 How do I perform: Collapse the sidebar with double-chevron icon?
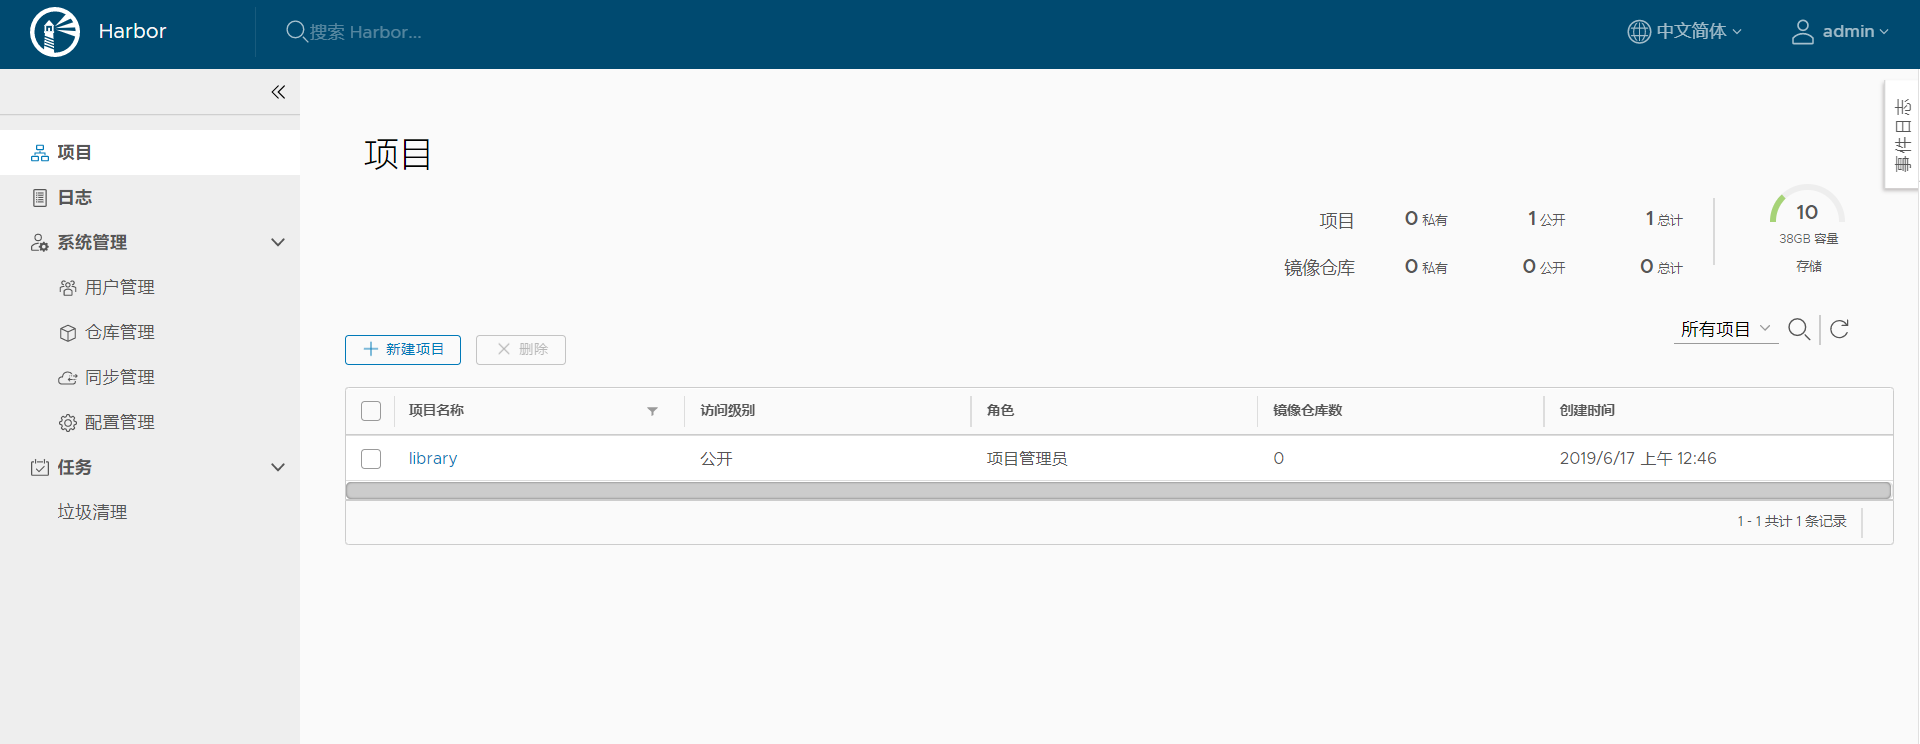coord(278,92)
